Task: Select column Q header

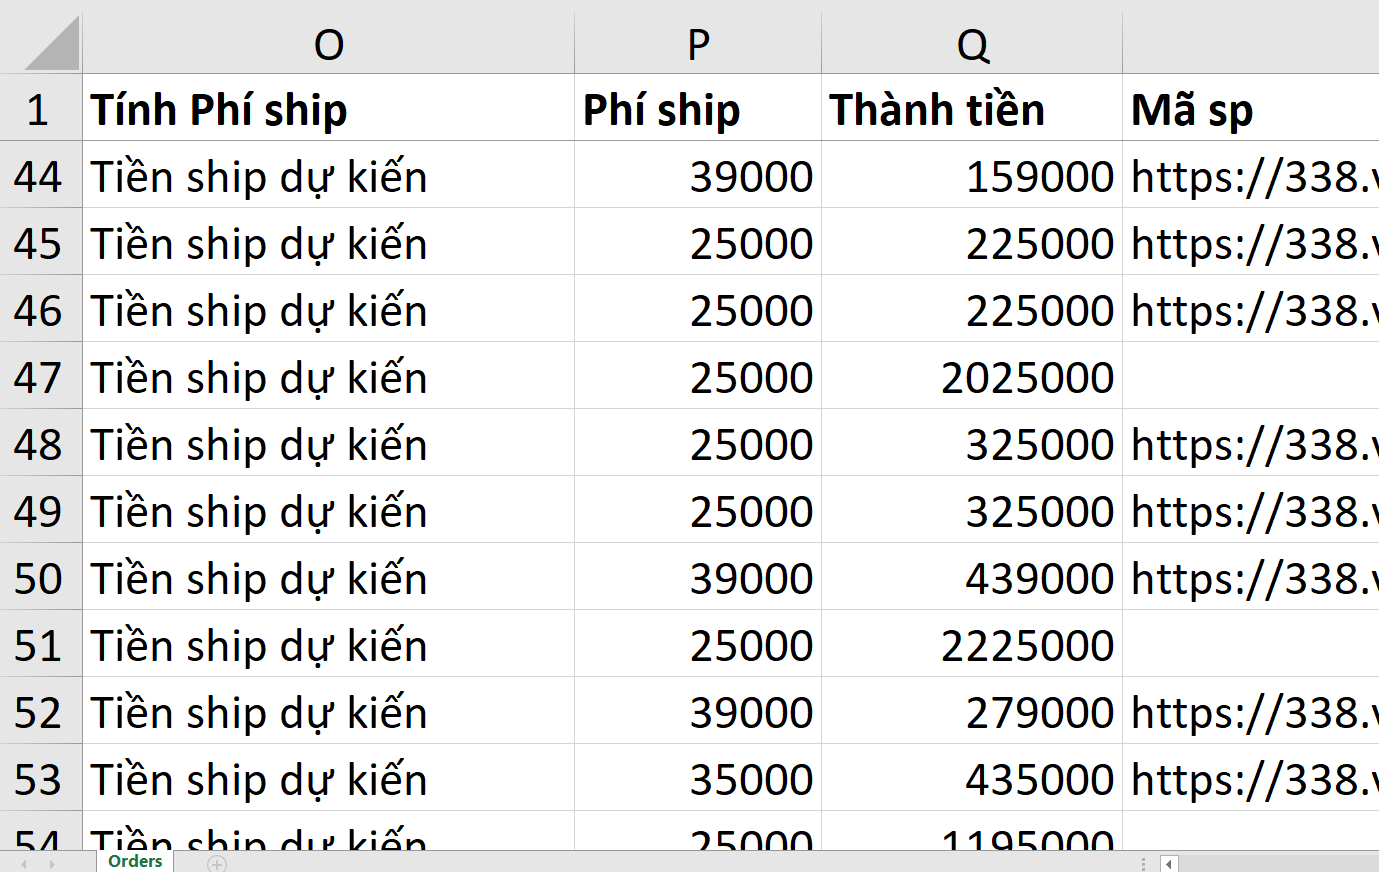Action: coord(972,44)
